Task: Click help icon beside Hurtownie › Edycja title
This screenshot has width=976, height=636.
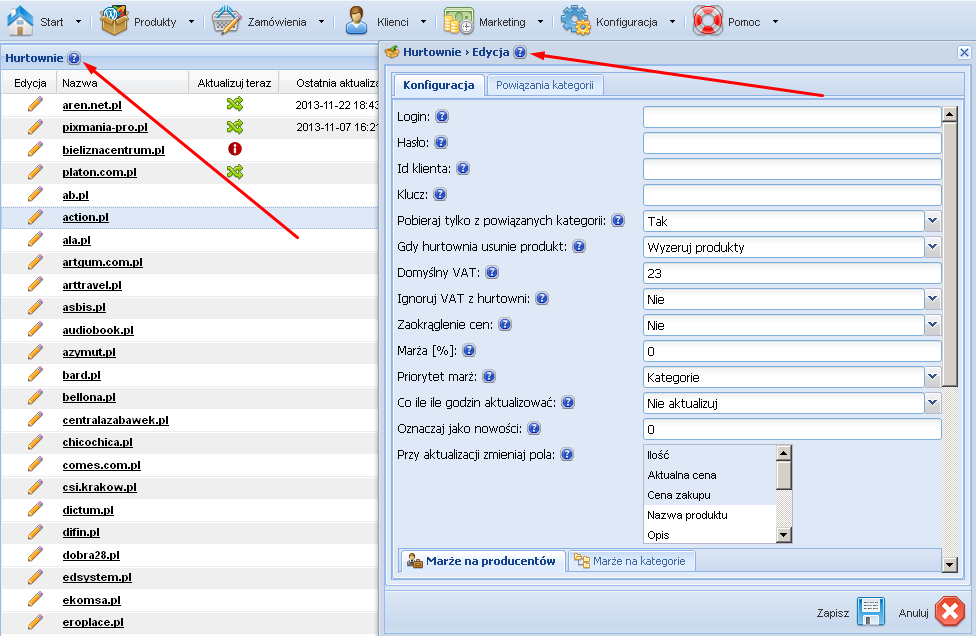Action: (x=520, y=52)
